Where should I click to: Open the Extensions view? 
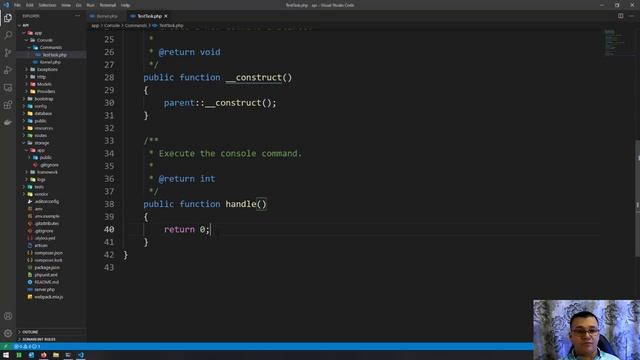pyautogui.click(x=8, y=105)
